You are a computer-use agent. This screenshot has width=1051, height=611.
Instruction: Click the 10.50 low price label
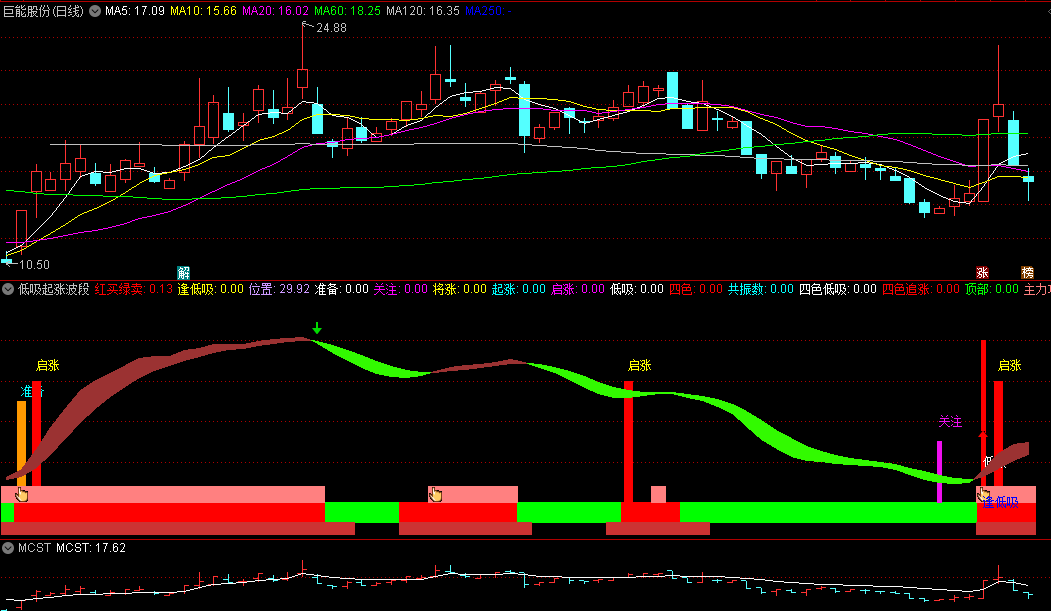coord(34,265)
